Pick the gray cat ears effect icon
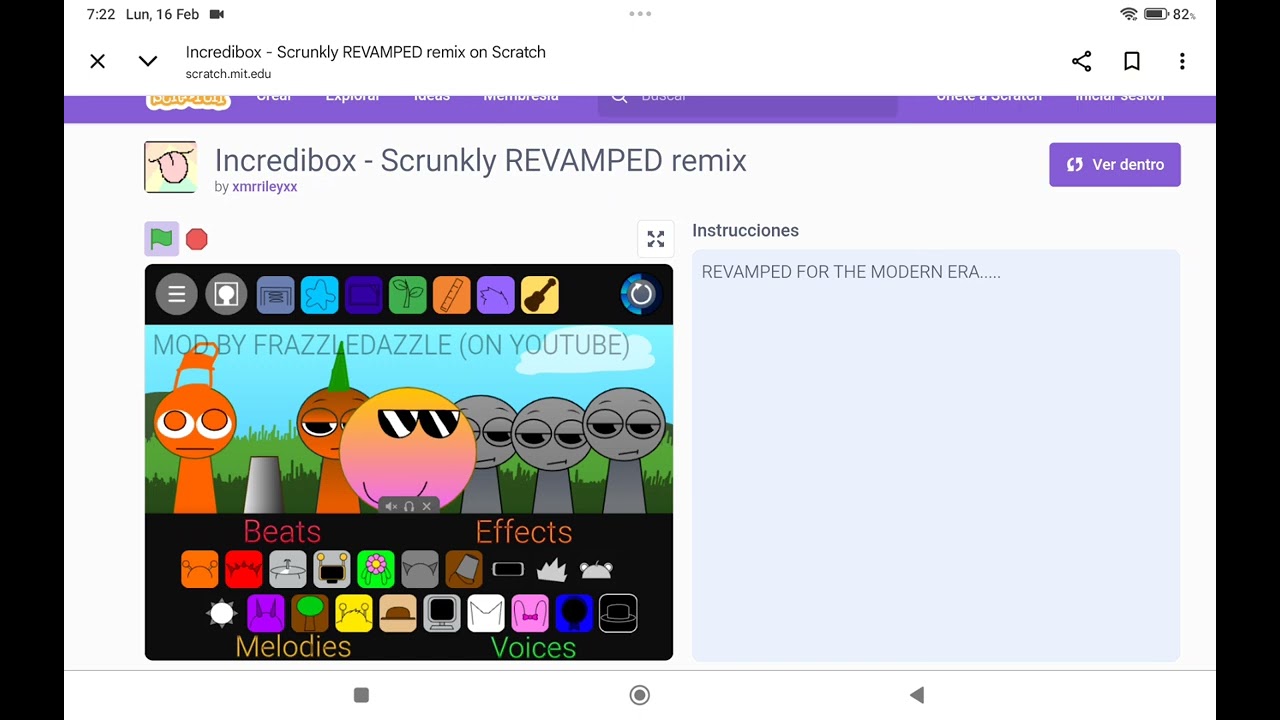The width and height of the screenshot is (1280, 720). (x=420, y=569)
